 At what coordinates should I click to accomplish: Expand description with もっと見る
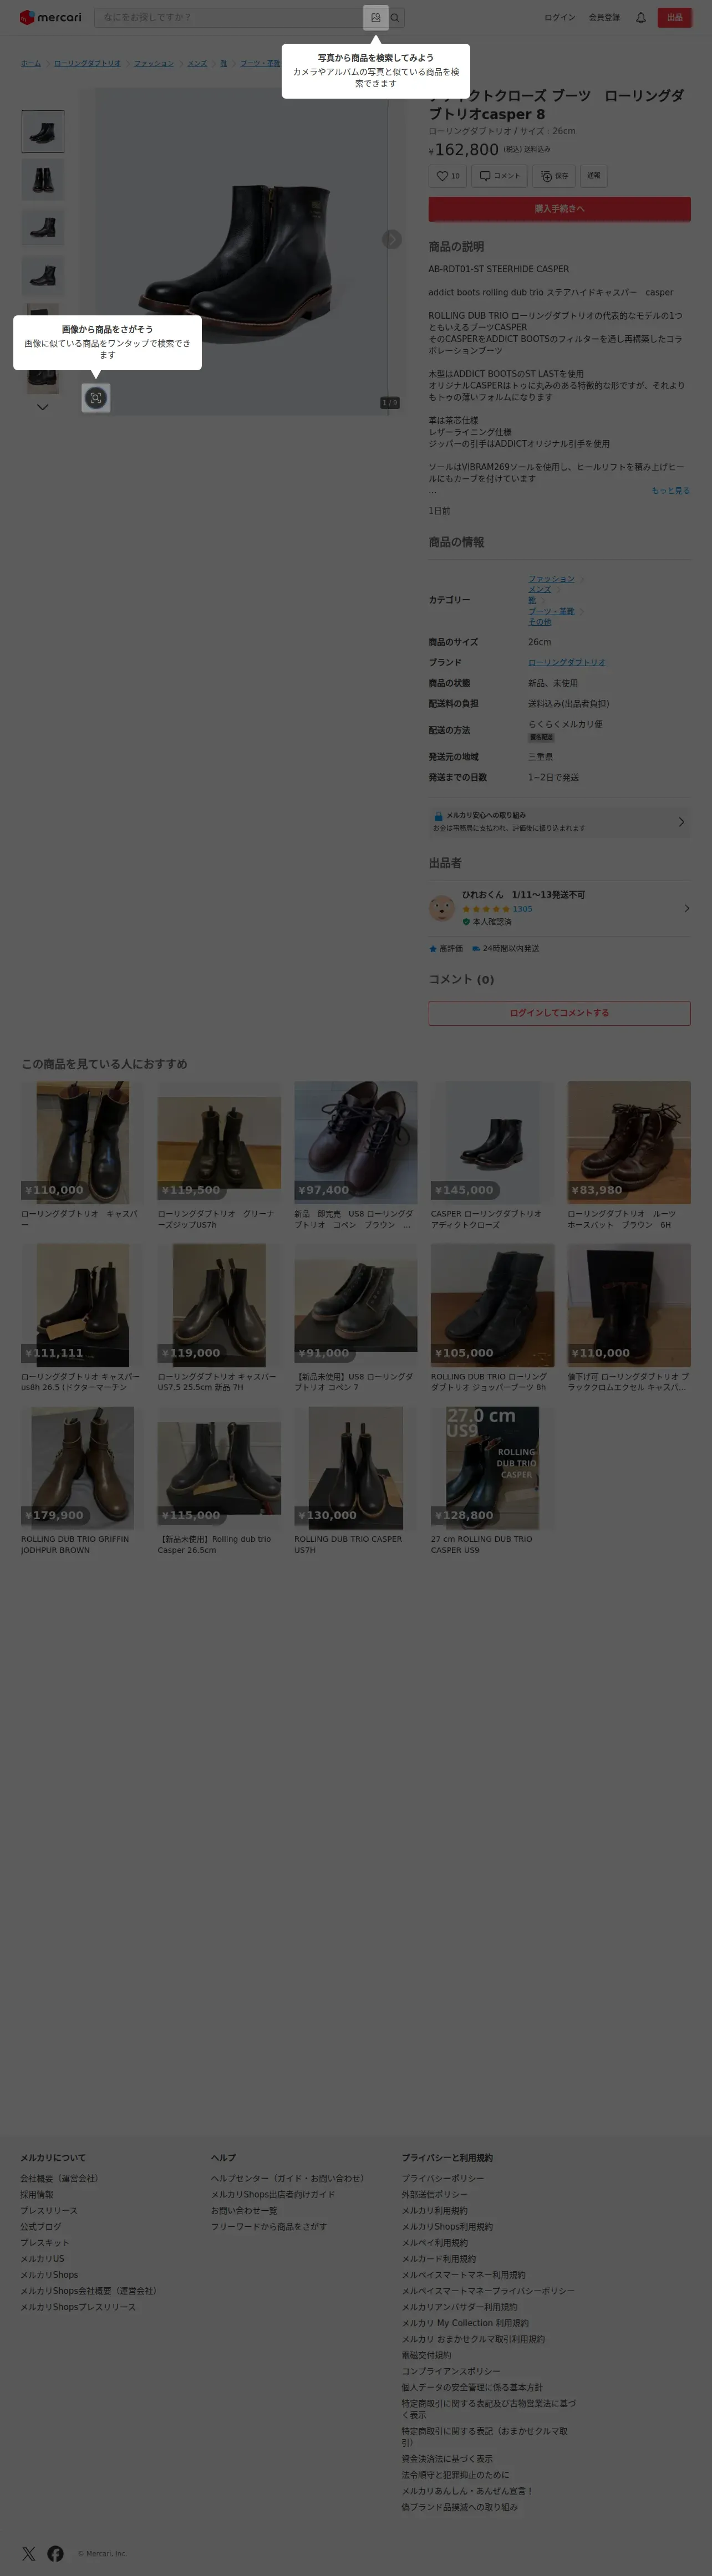click(670, 491)
